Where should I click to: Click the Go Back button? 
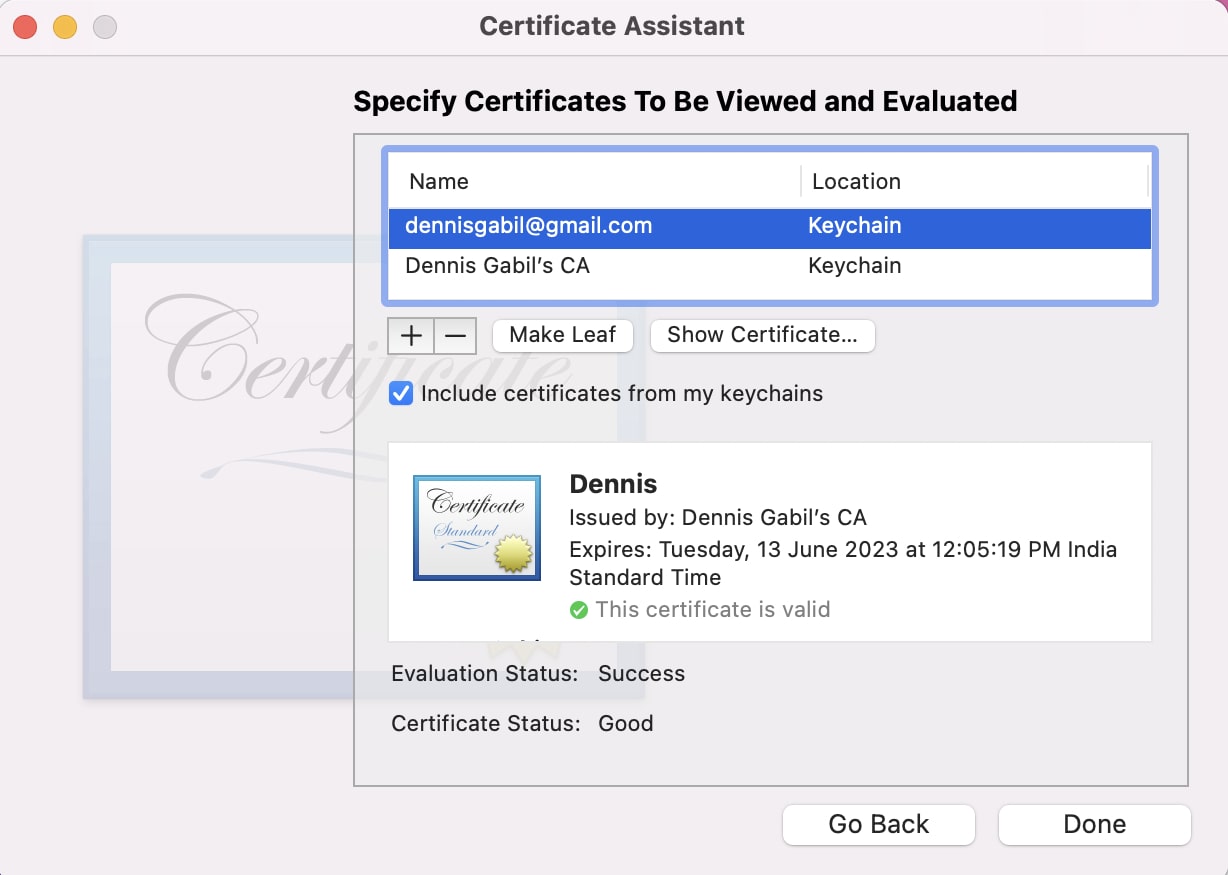(x=878, y=825)
